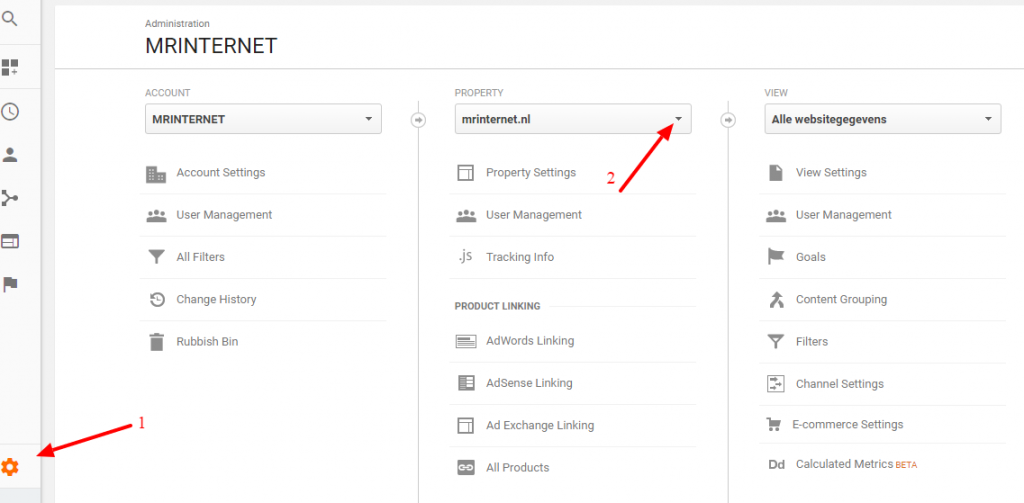Click shopping cart icon beside E-commerce Settings
The image size is (1024, 503).
click(x=774, y=425)
